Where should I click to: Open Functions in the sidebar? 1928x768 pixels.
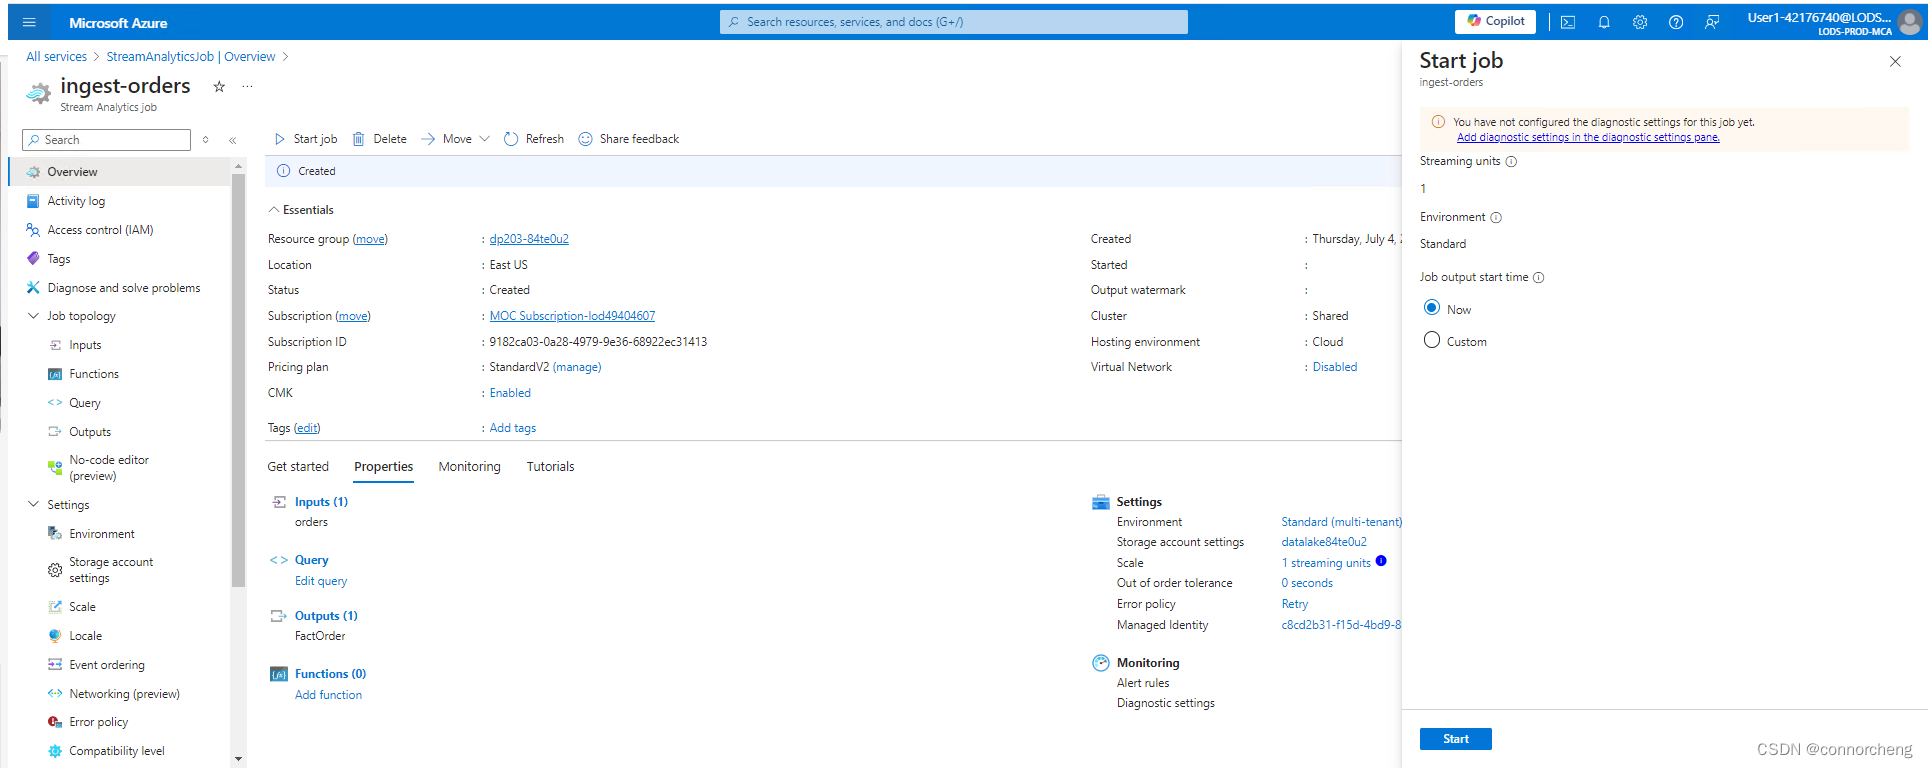(x=94, y=374)
